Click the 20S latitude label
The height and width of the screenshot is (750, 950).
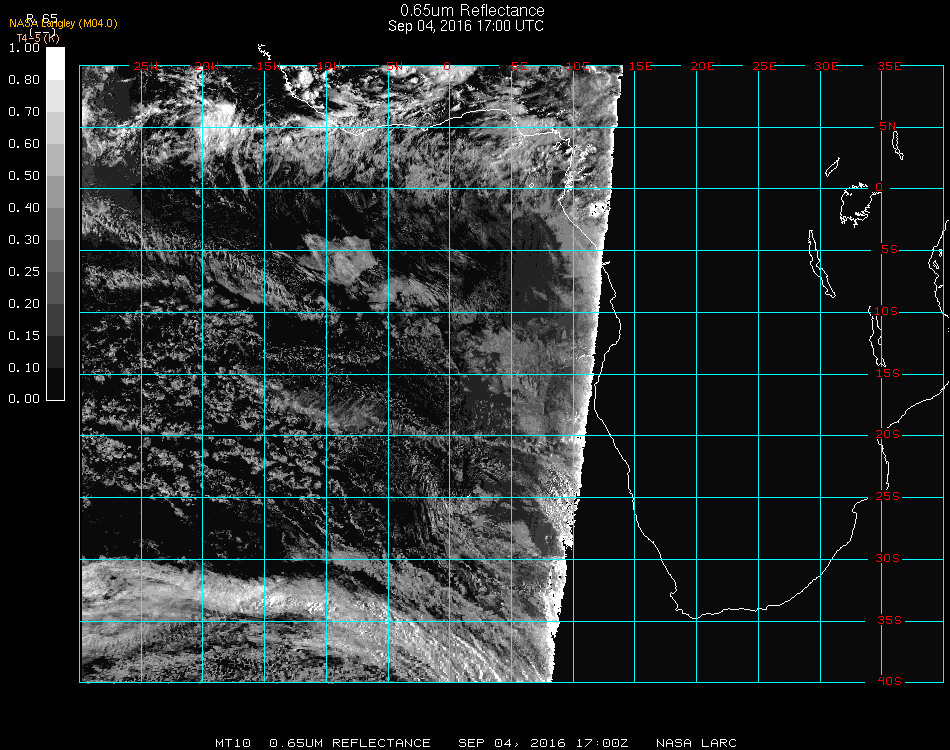(888, 435)
